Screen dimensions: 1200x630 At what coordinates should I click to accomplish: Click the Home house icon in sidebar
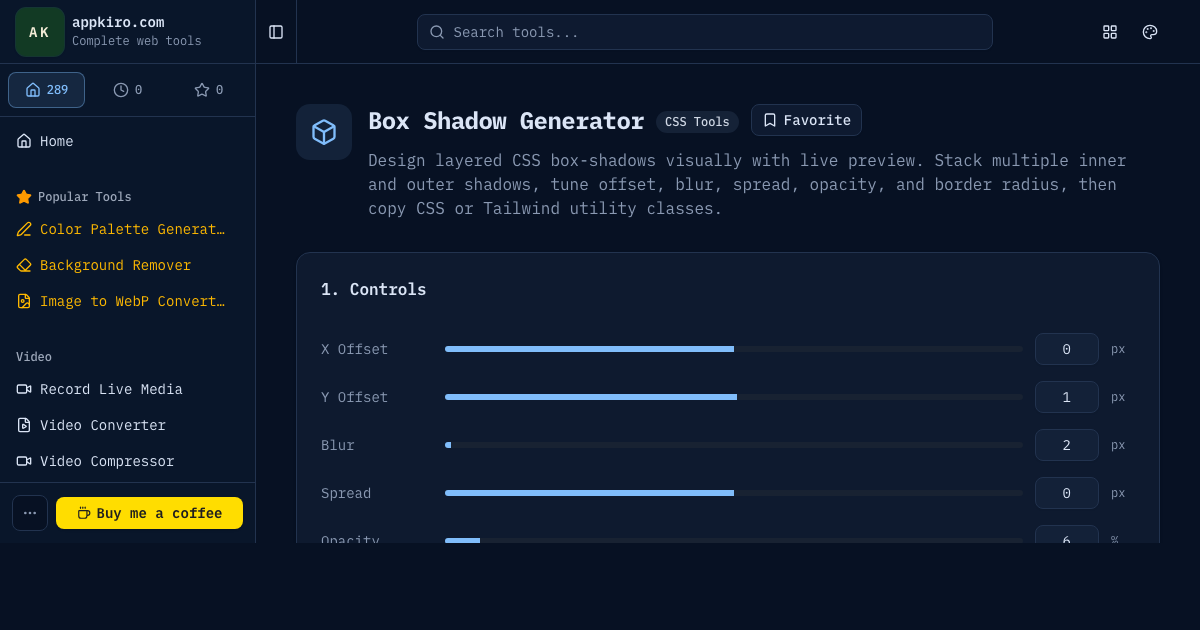click(x=24, y=141)
